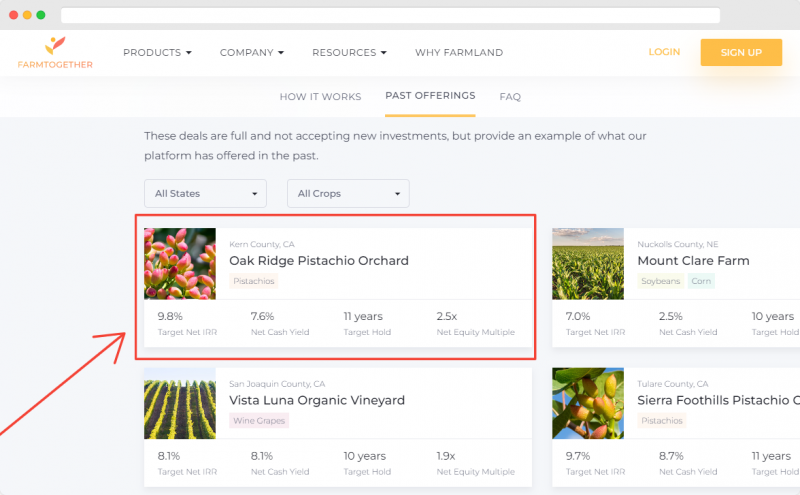Open Oak Ridge Pistachio Orchard thumbnail
This screenshot has width=800, height=495.
(x=180, y=263)
